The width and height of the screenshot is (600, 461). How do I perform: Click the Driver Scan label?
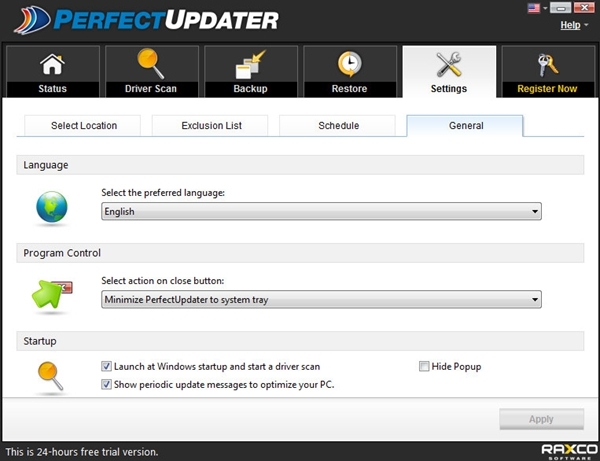pyautogui.click(x=151, y=89)
